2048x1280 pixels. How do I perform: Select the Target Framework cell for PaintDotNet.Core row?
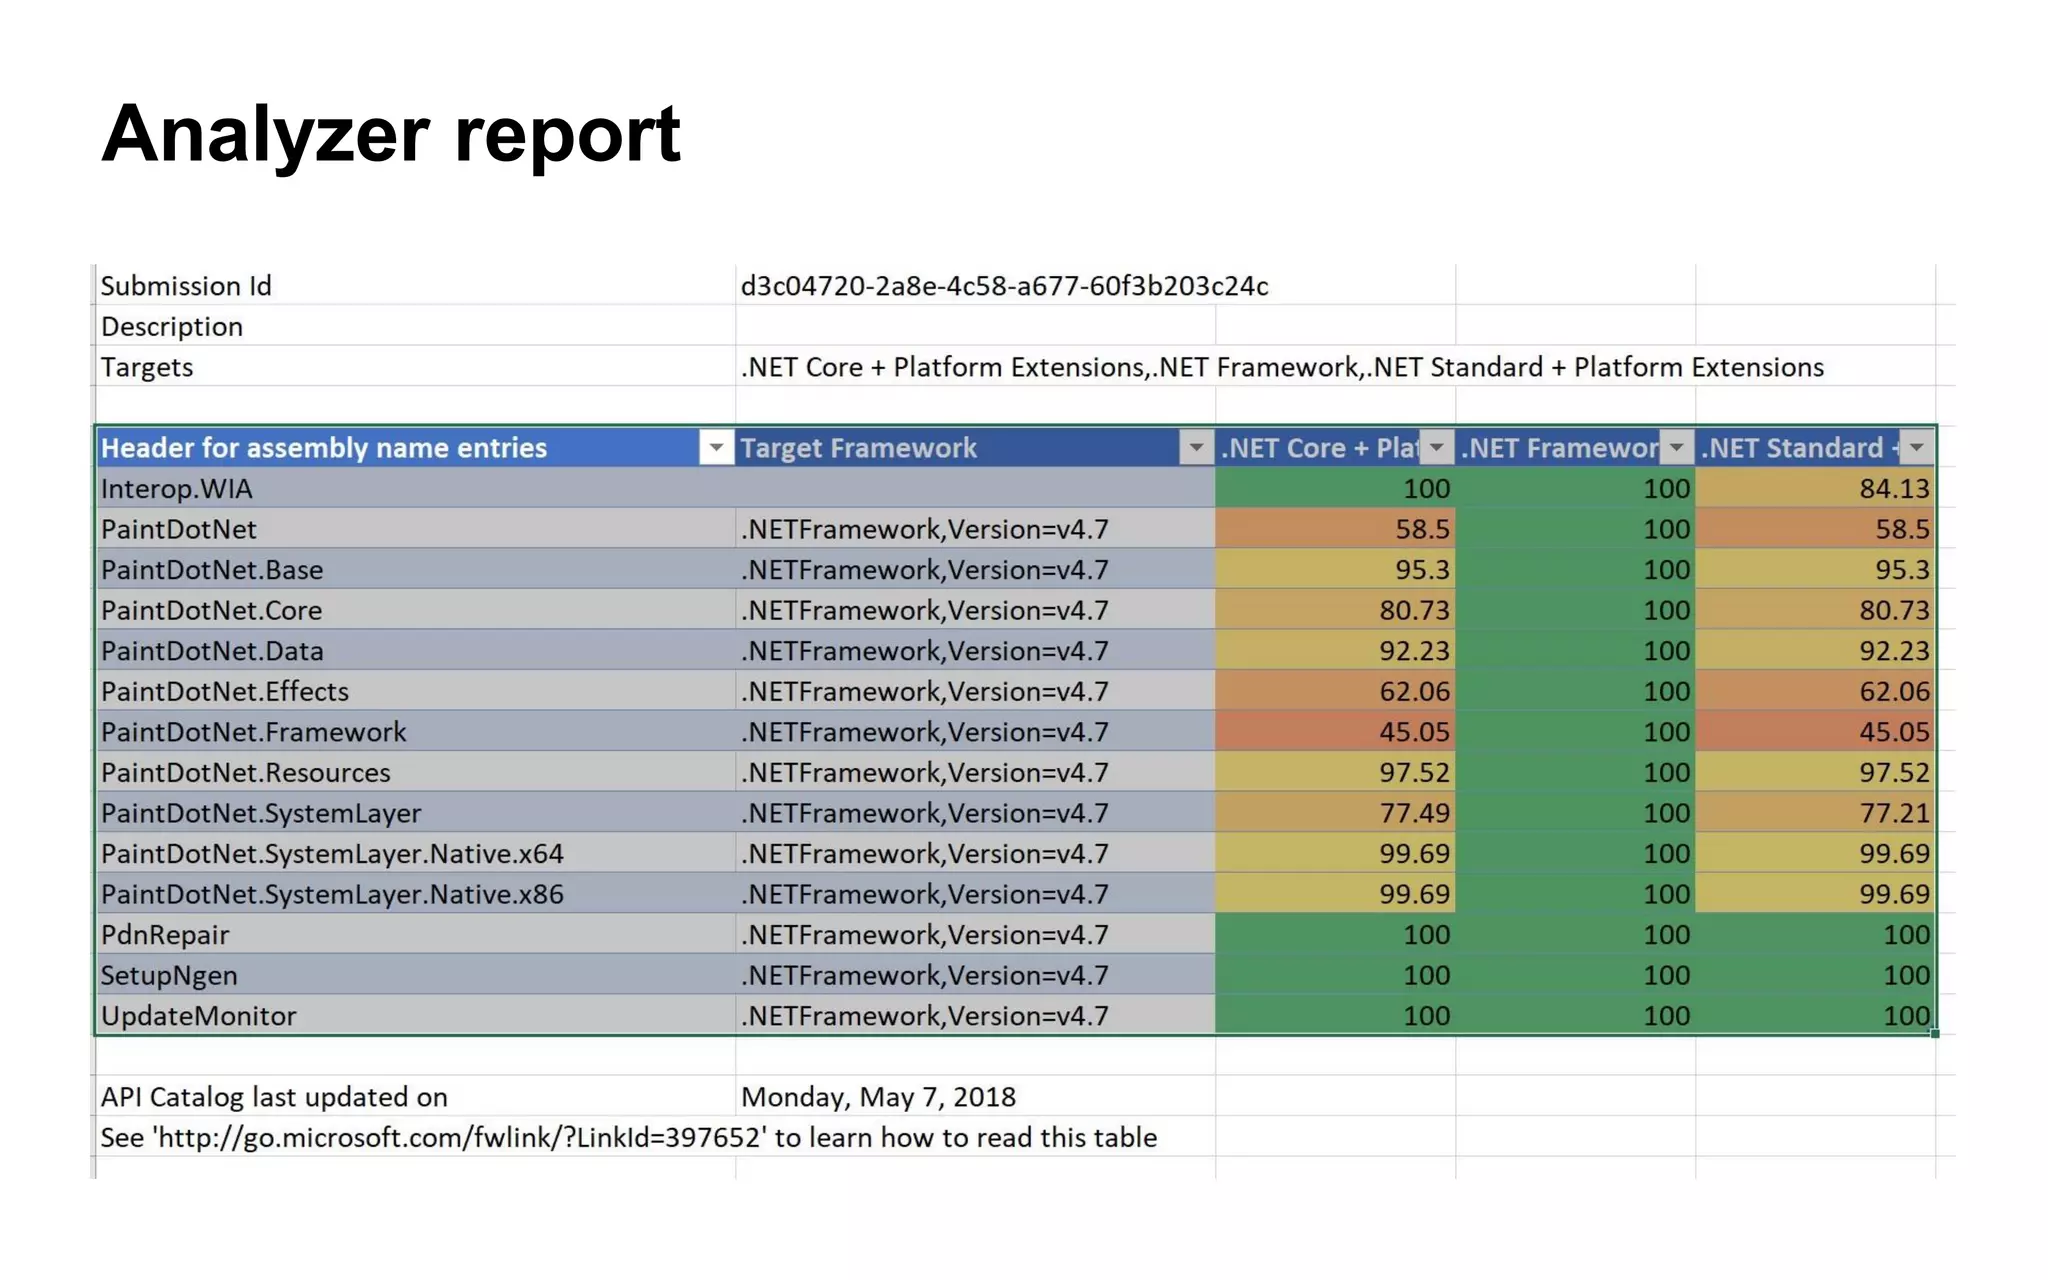tap(975, 610)
